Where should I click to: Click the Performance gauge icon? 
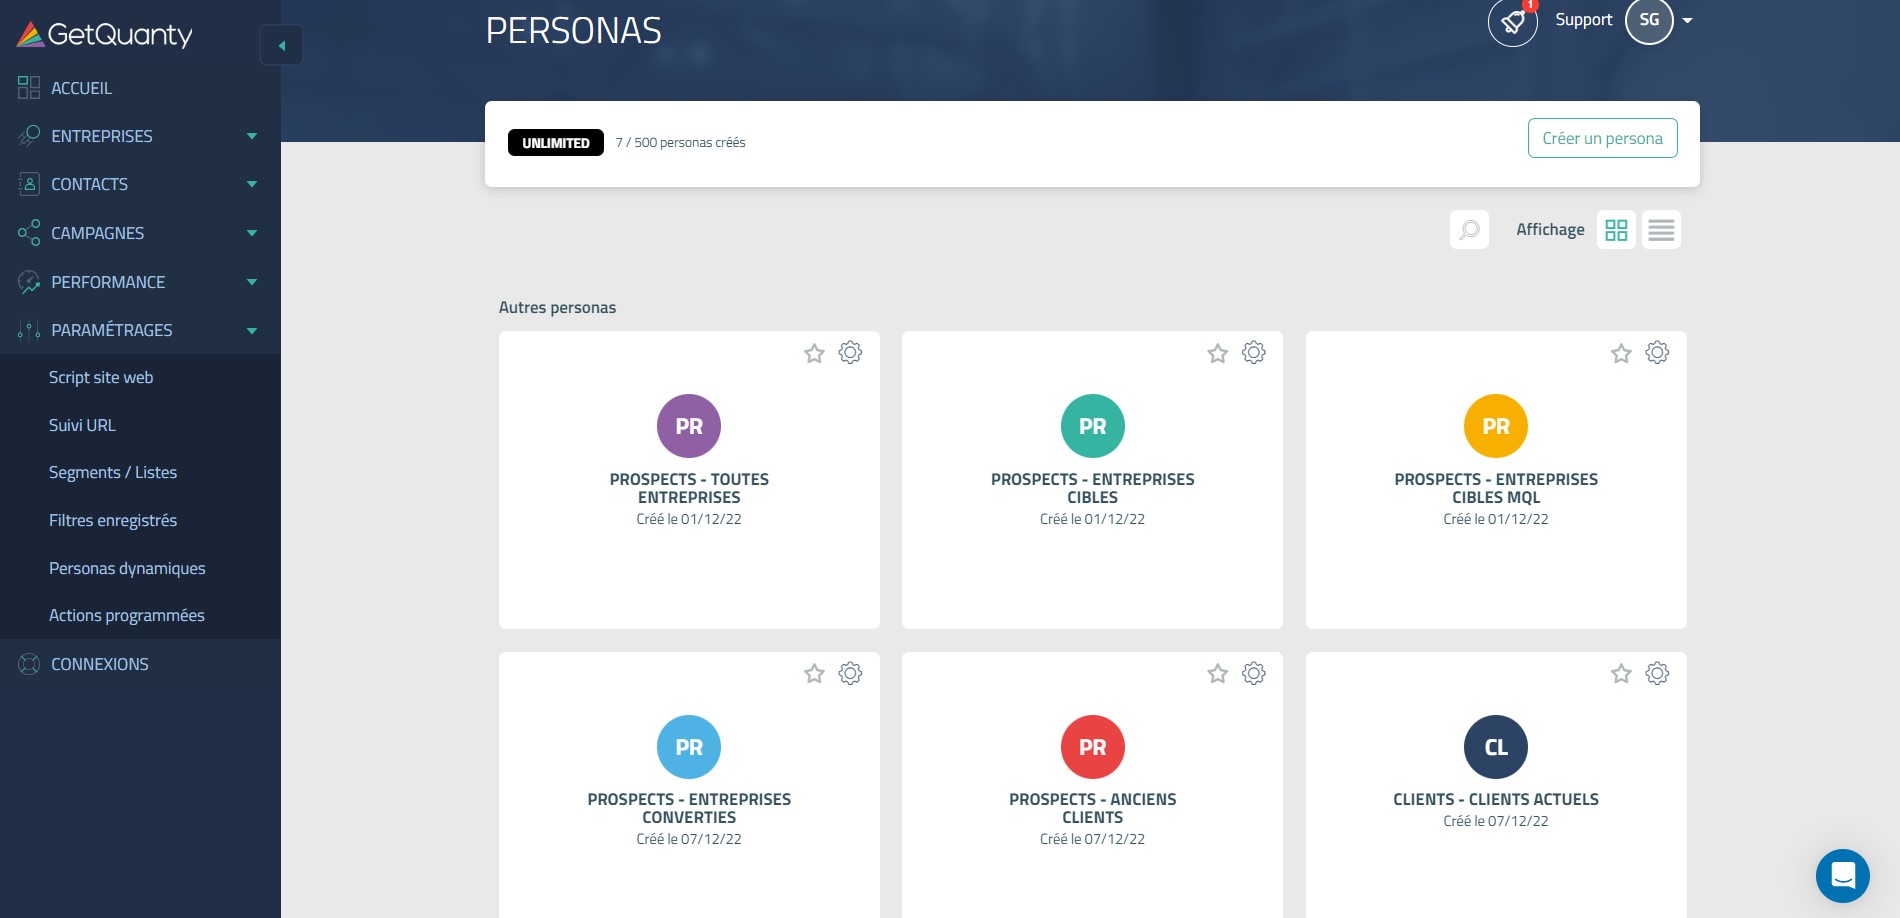(x=29, y=282)
